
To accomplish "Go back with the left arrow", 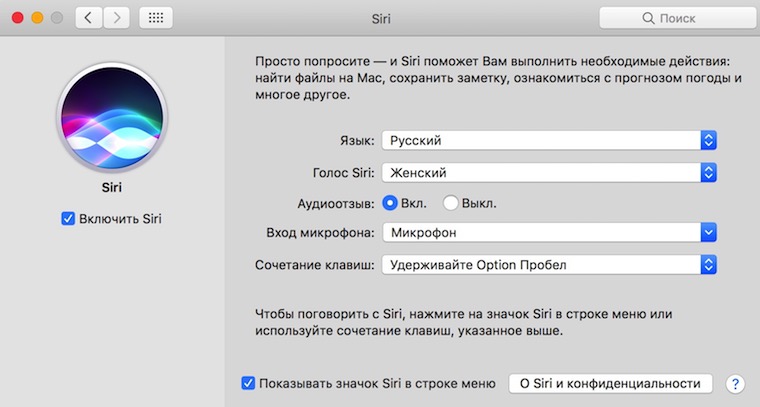I will [90, 18].
